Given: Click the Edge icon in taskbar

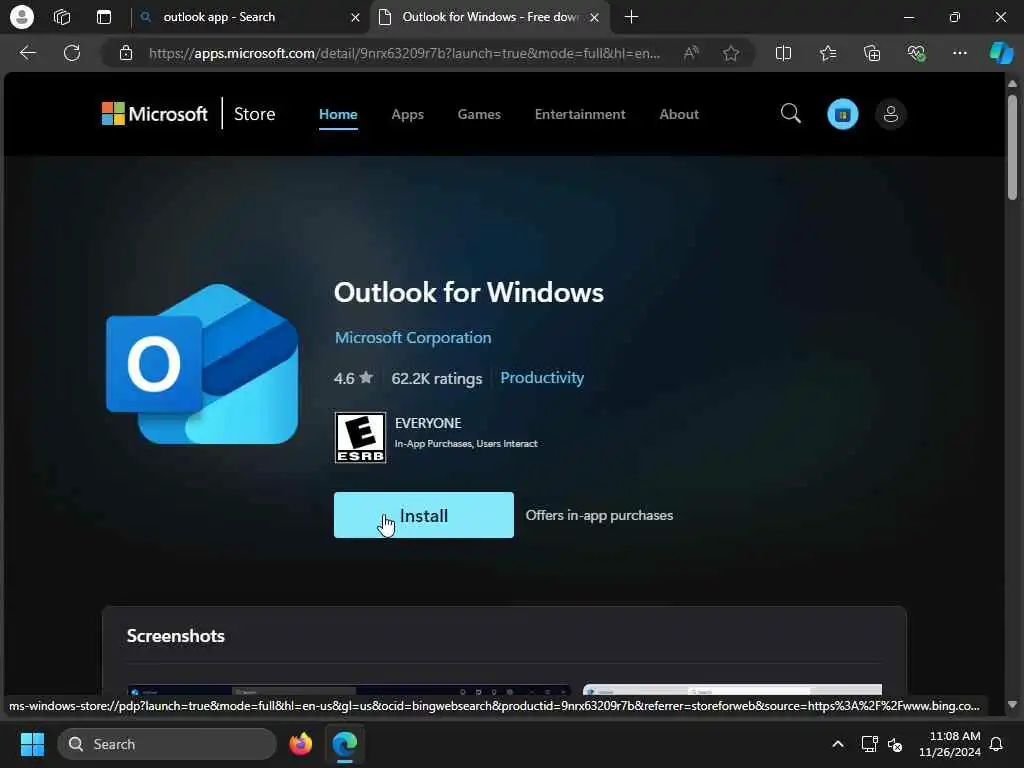Looking at the screenshot, I should 344,744.
